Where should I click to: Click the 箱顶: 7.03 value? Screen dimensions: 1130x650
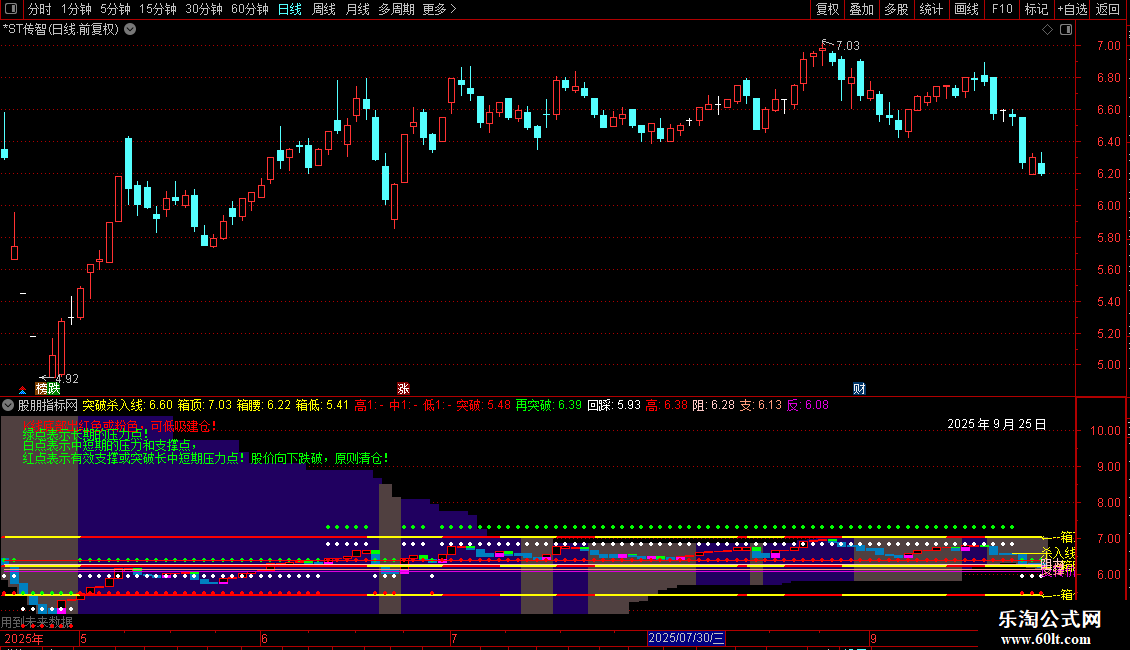point(205,405)
